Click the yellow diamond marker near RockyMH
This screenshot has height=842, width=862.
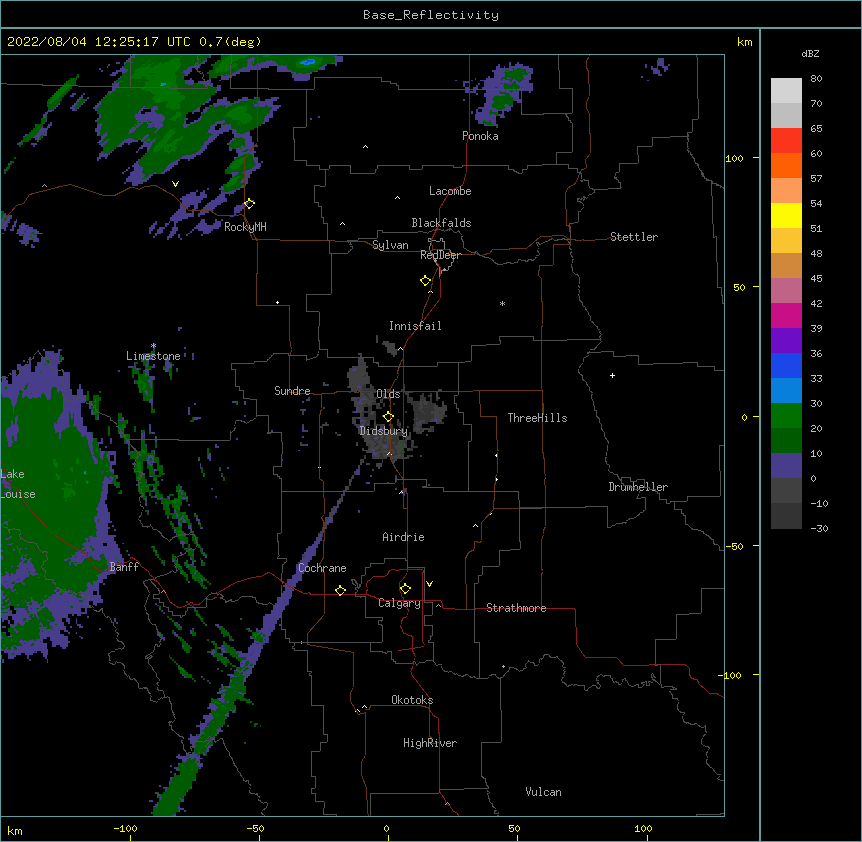pyautogui.click(x=250, y=204)
